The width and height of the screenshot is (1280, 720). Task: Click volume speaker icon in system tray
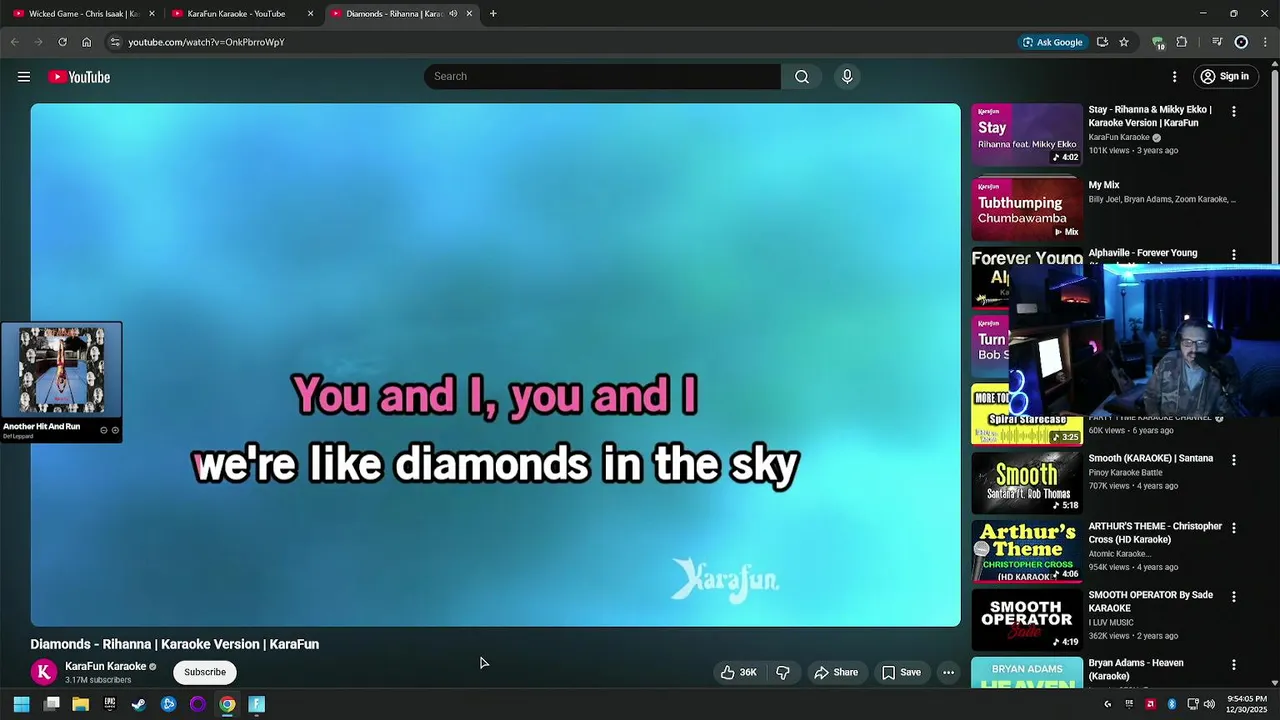click(x=1209, y=704)
